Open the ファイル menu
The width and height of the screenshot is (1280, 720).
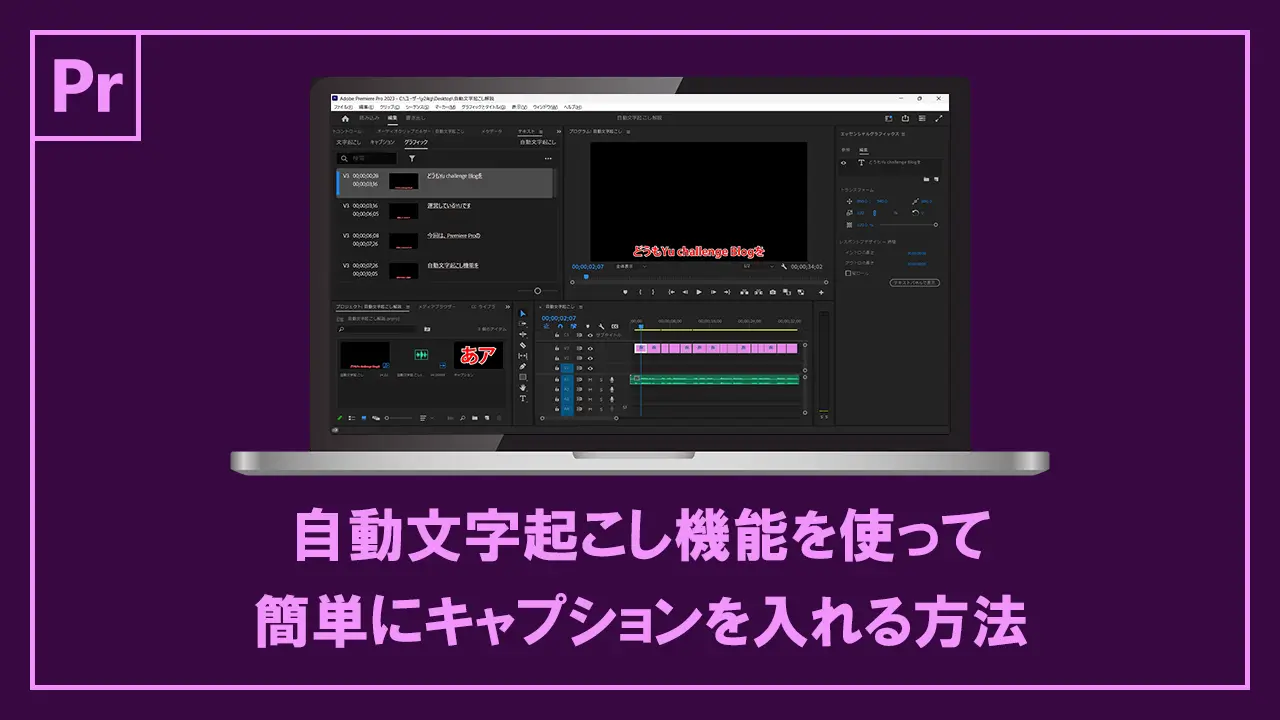[x=343, y=107]
